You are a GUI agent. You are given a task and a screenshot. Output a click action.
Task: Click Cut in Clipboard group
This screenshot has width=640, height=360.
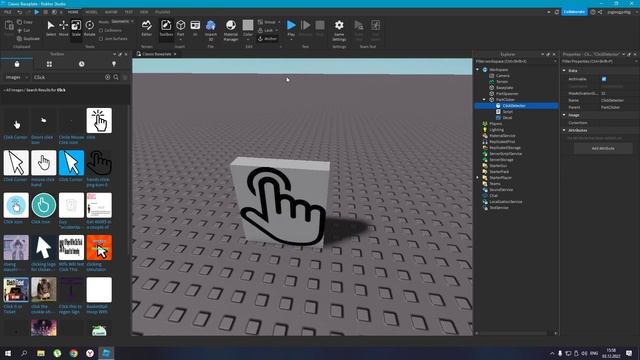tap(24, 31)
